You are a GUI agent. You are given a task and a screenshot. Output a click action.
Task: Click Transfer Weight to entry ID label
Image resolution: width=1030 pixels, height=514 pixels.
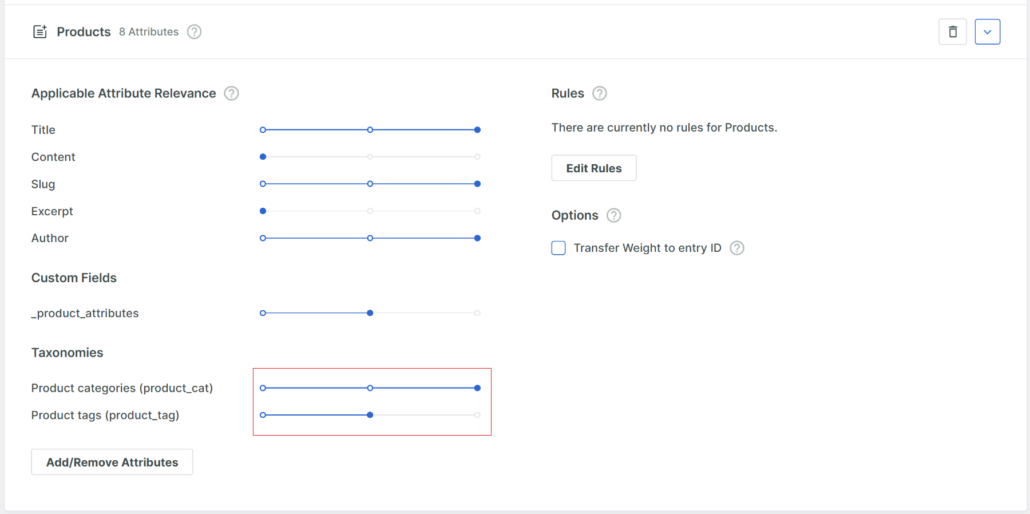point(648,248)
